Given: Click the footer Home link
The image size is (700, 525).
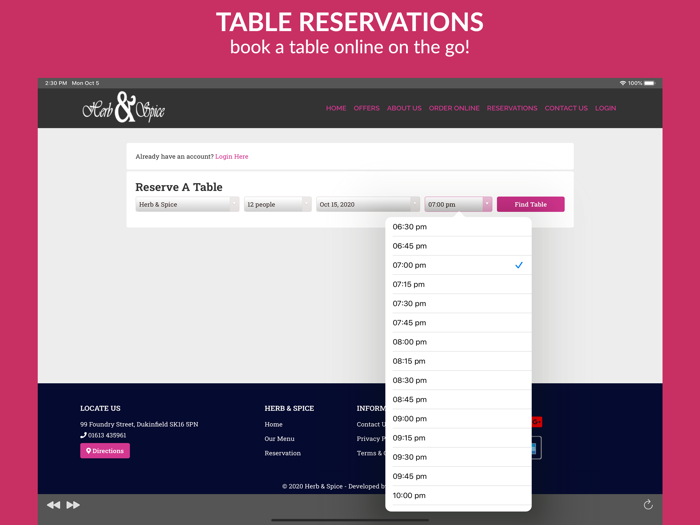Looking at the screenshot, I should (273, 424).
